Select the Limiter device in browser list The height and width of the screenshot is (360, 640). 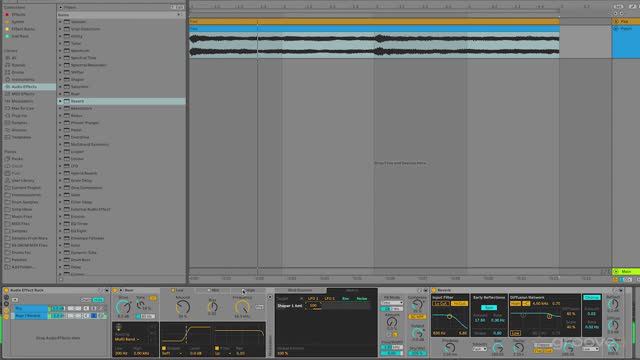(77, 159)
